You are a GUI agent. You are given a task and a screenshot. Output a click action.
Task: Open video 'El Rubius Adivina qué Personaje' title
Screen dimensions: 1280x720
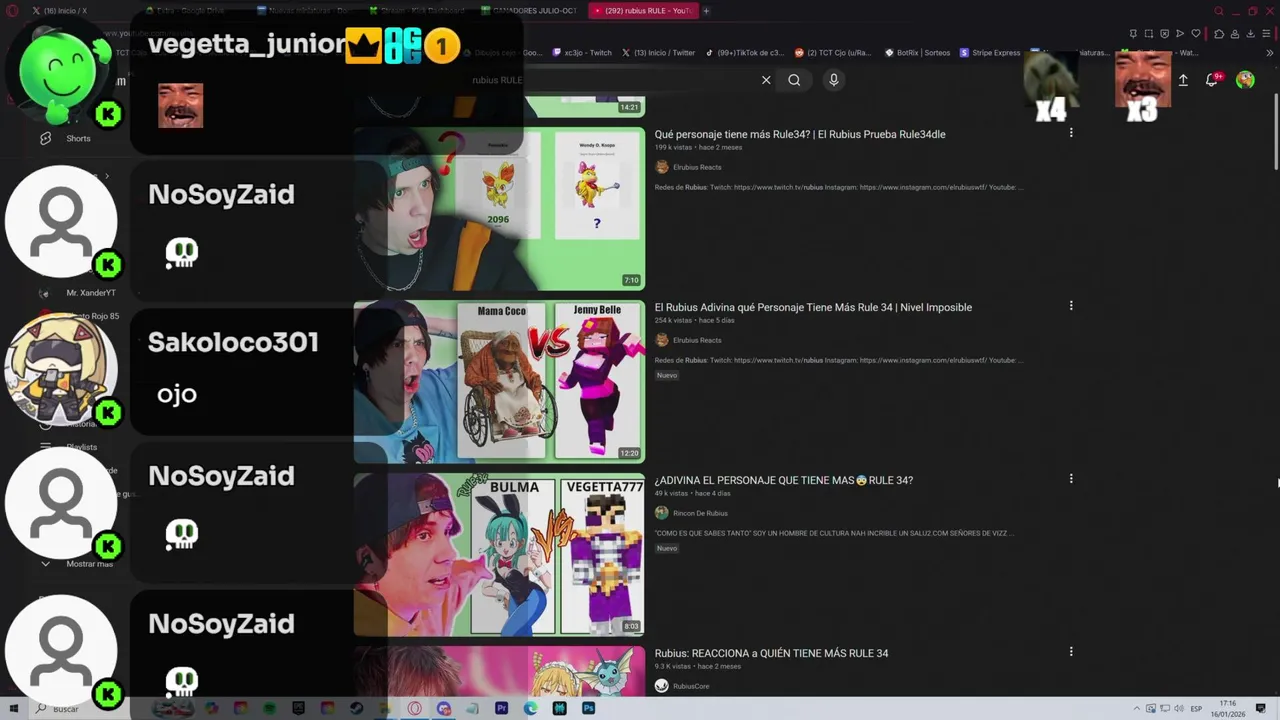pyautogui.click(x=813, y=307)
